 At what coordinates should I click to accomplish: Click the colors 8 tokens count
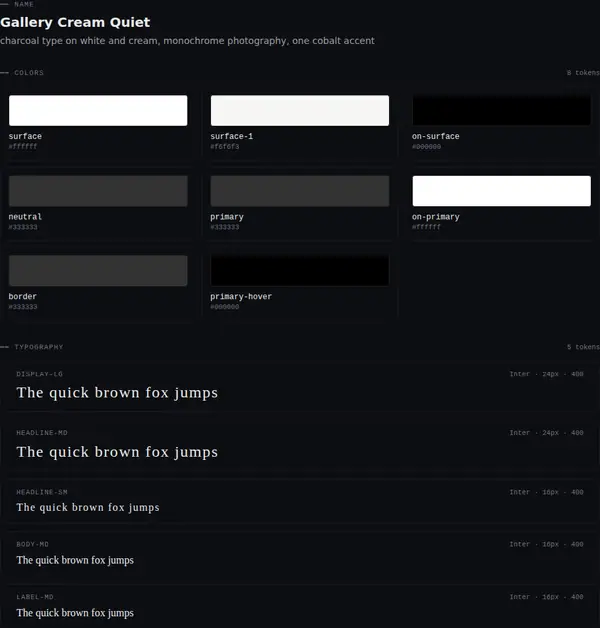[x=583, y=73]
